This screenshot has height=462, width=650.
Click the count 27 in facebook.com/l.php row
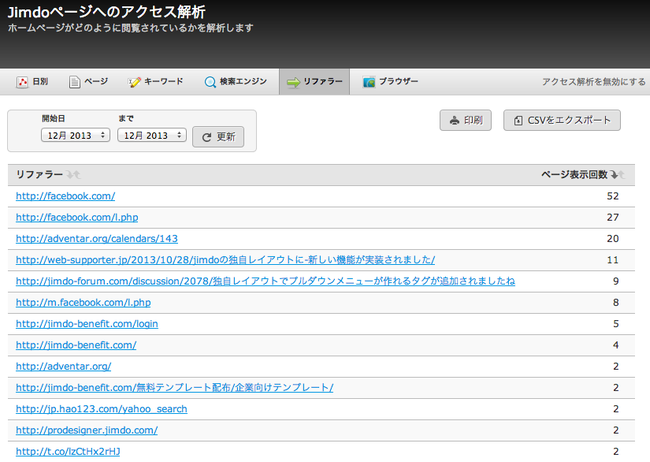pos(613,217)
